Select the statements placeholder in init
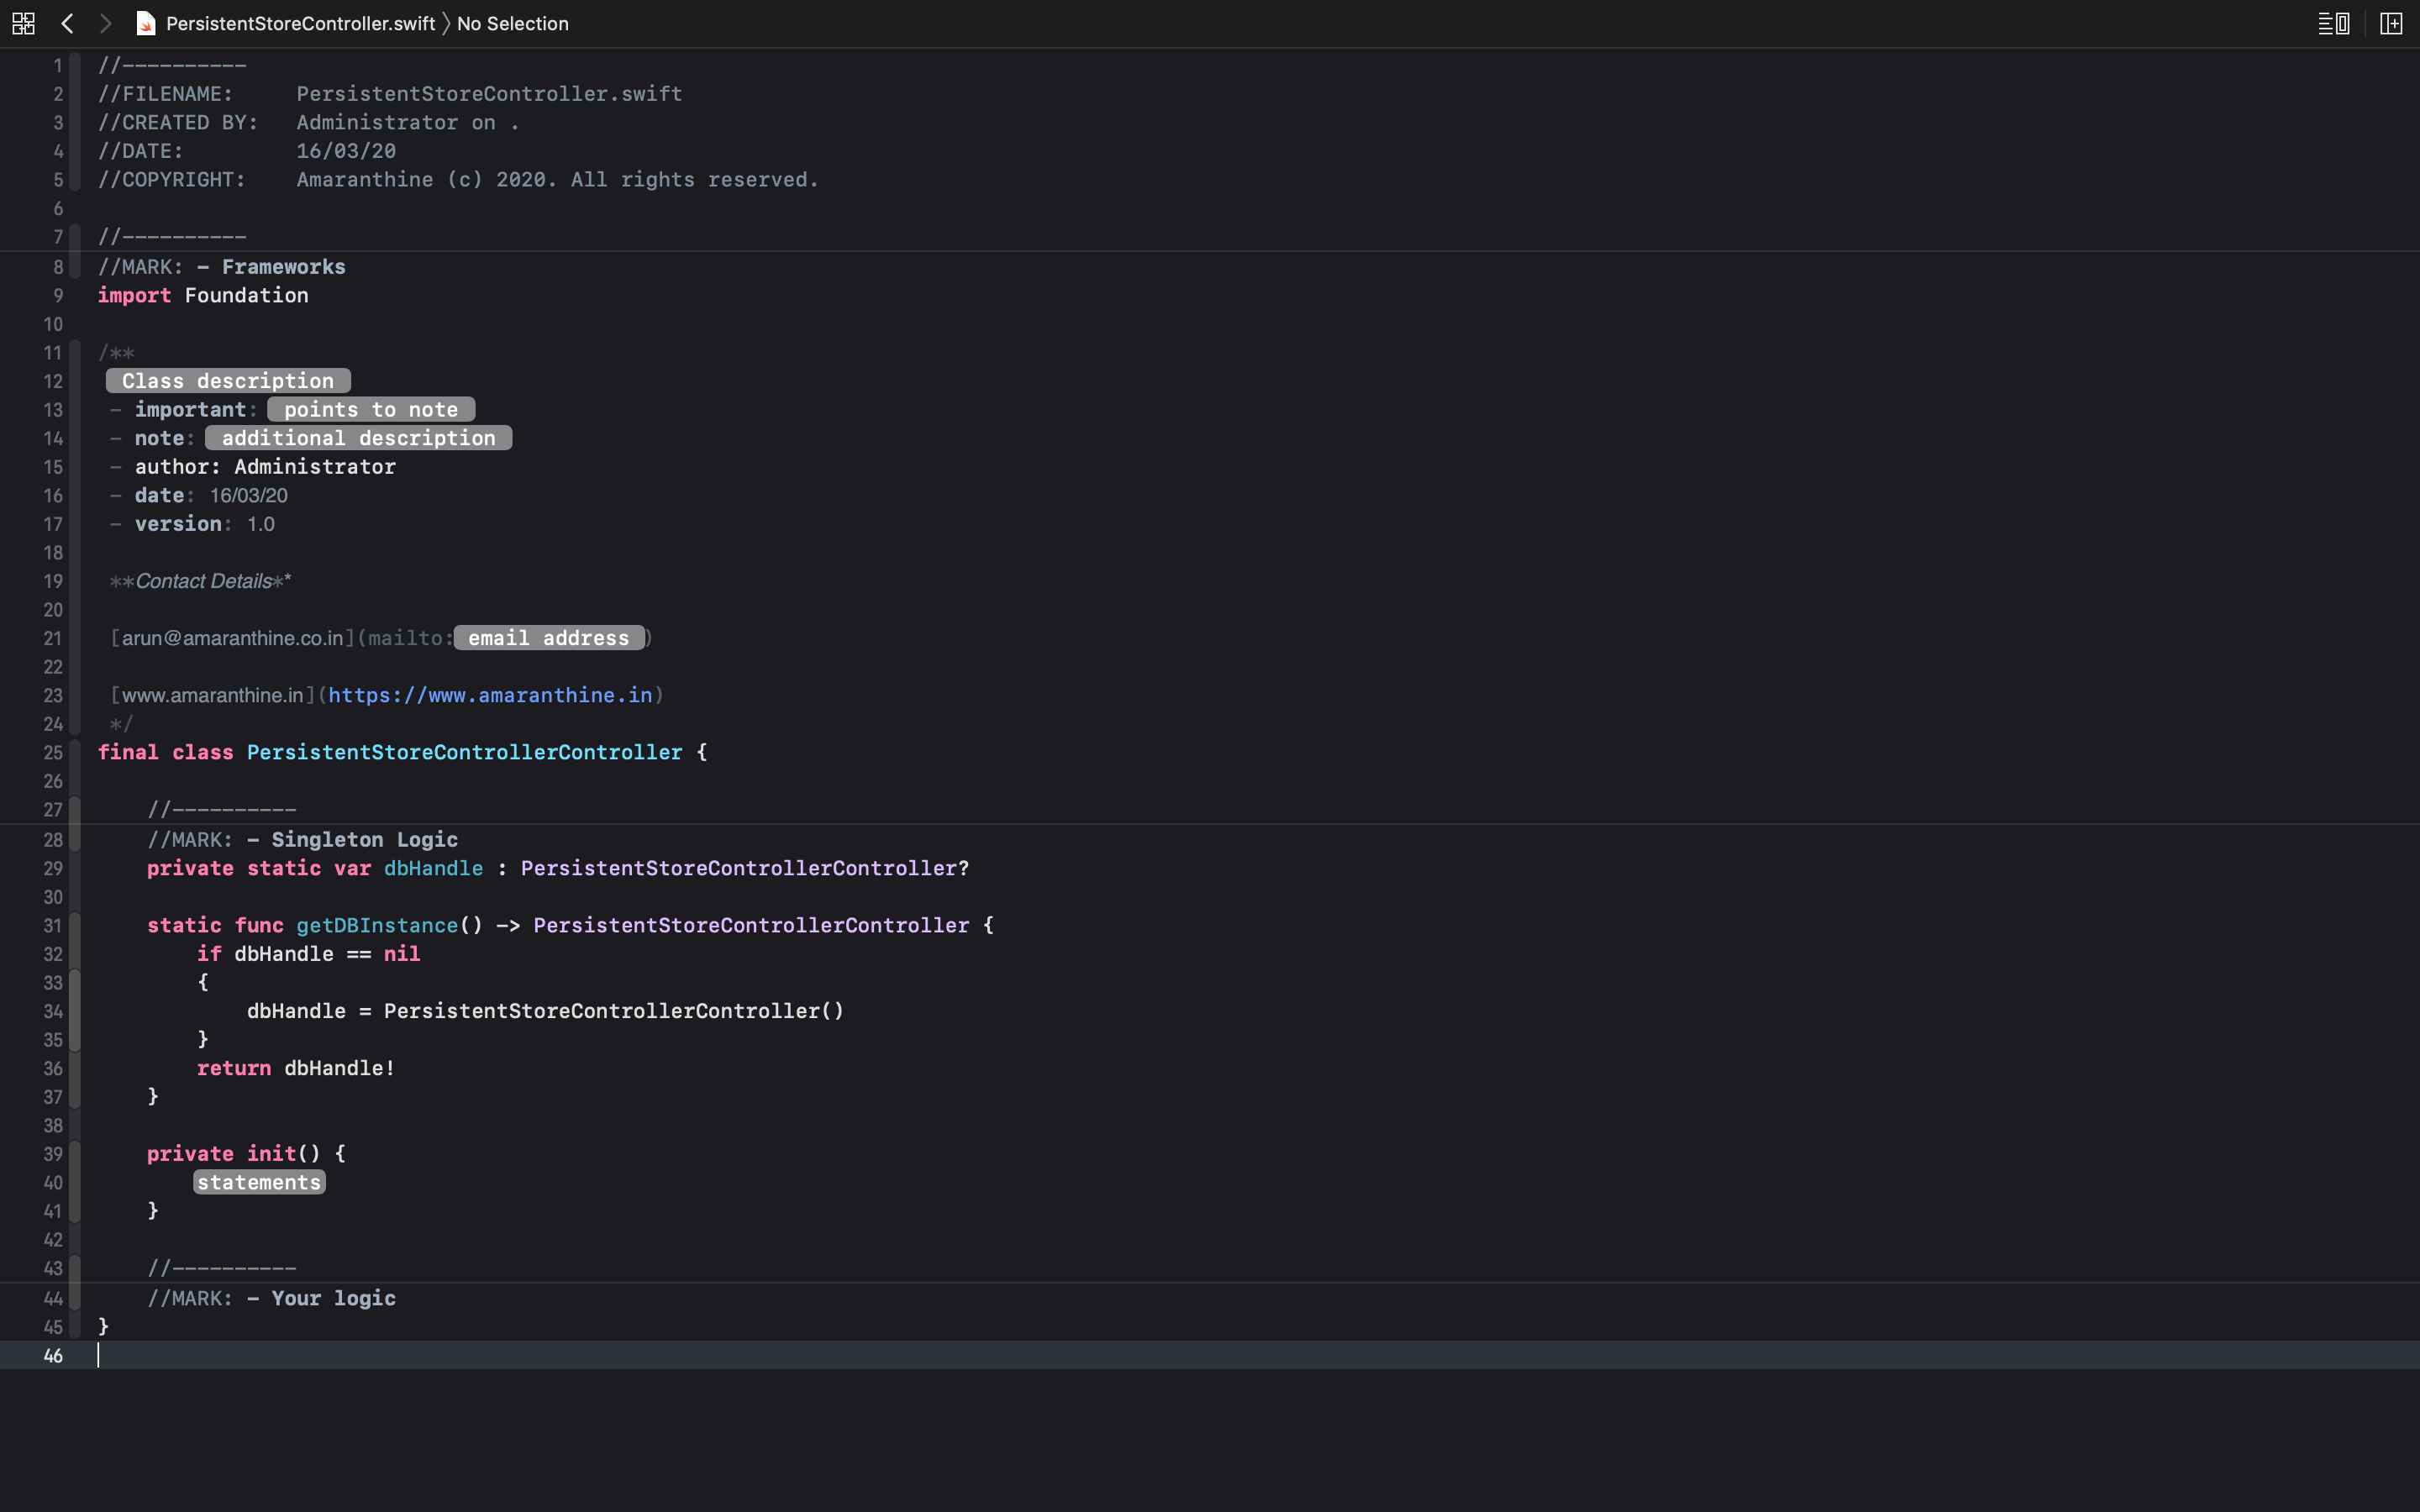The image size is (2420, 1512). coord(259,1182)
